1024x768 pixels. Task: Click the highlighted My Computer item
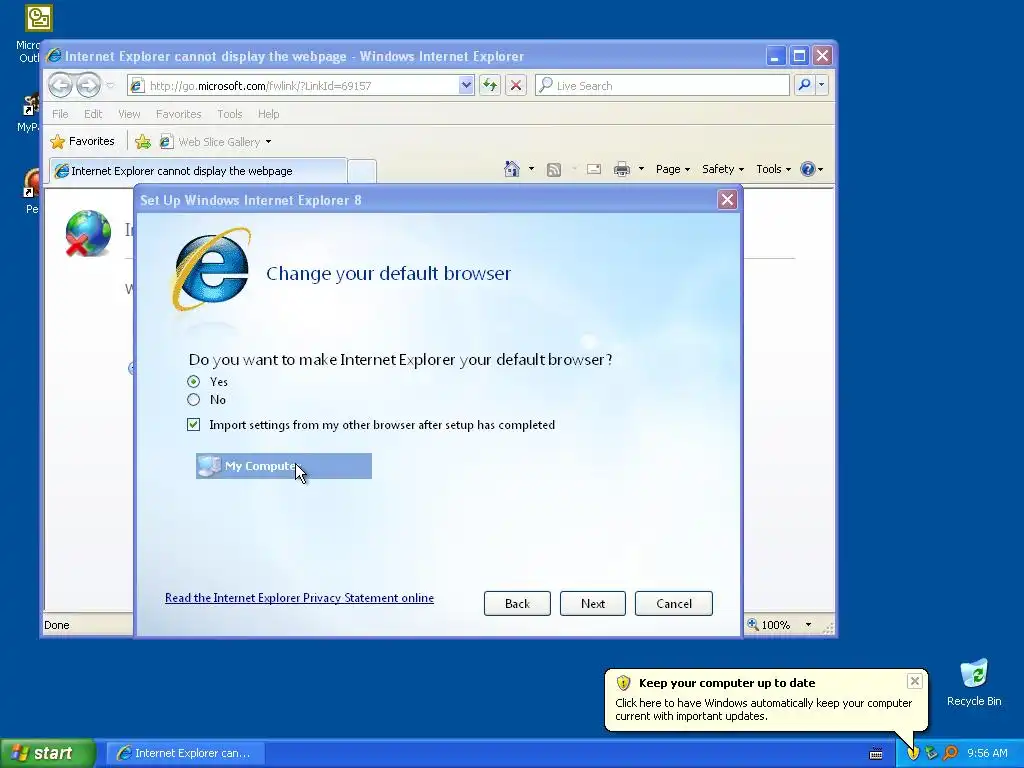tap(284, 466)
